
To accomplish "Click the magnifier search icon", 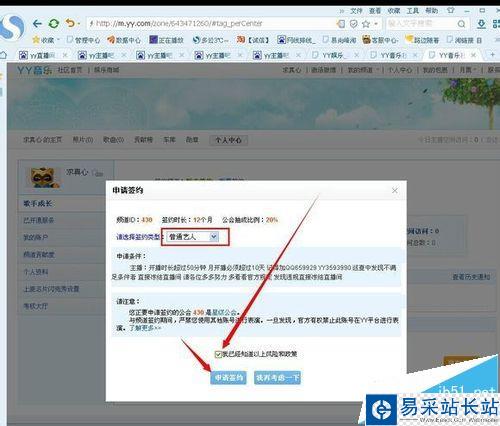I will pyautogui.click(x=461, y=24).
